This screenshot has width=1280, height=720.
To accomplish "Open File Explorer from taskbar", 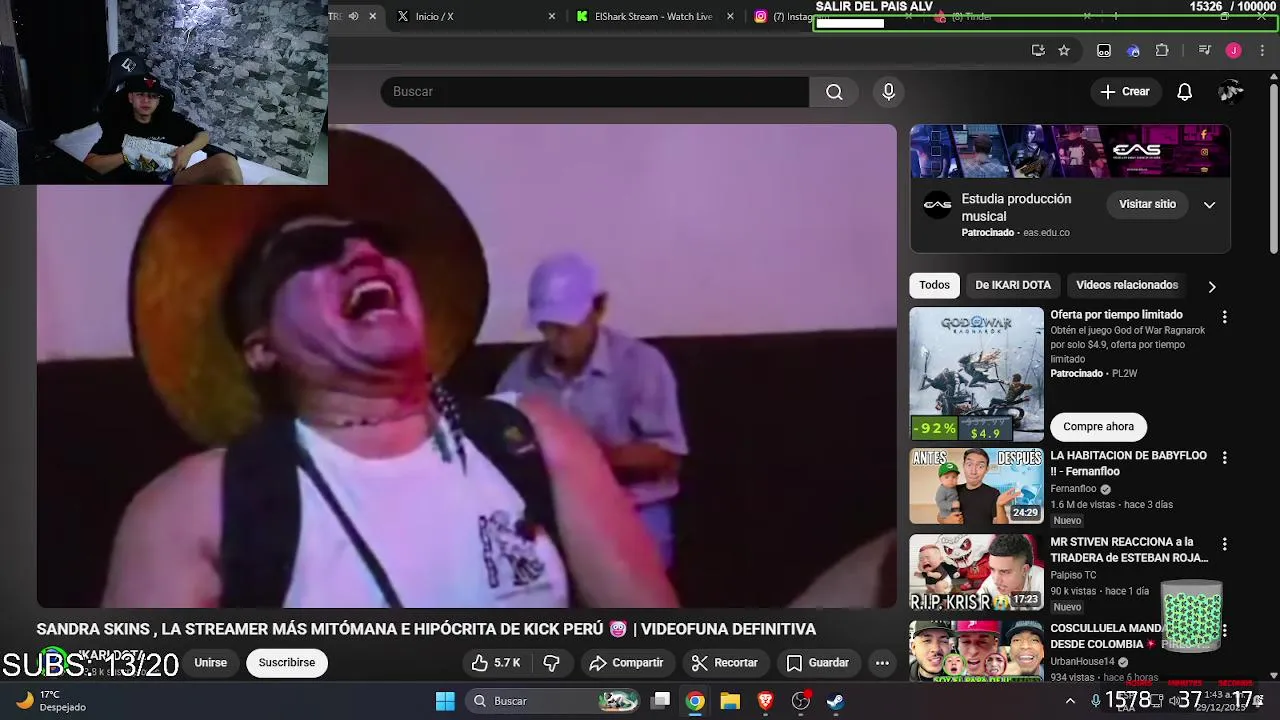I will click(x=730, y=701).
